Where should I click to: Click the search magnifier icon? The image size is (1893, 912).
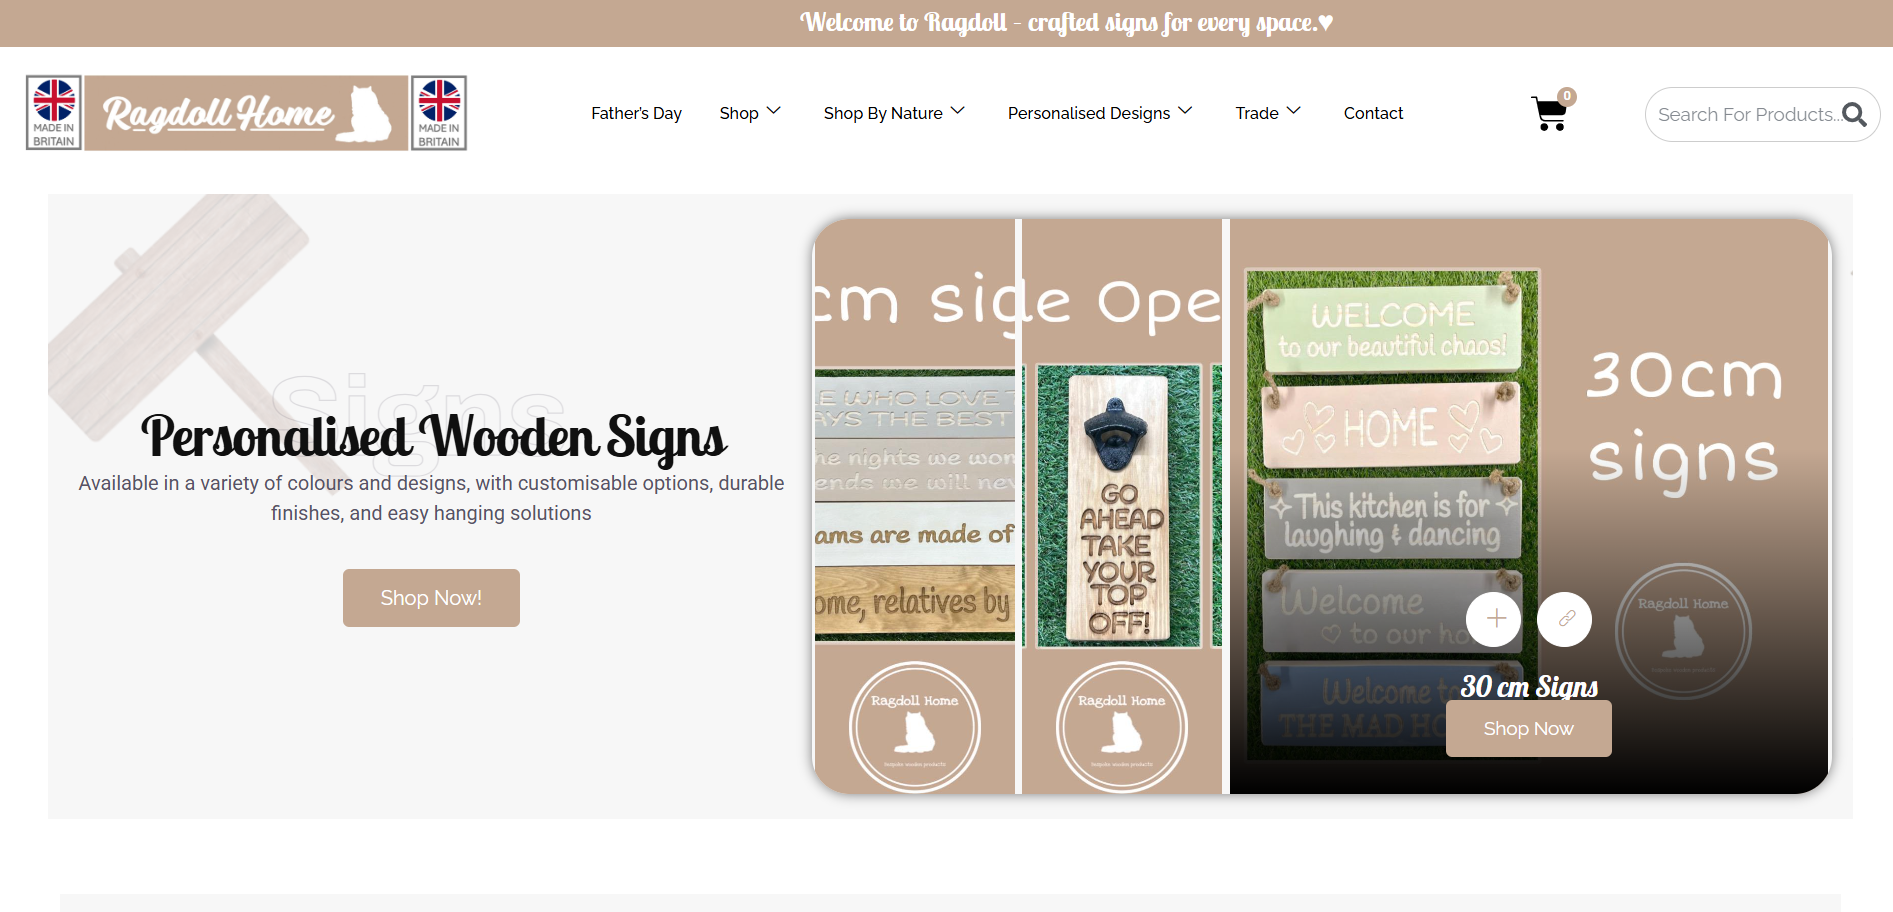[x=1854, y=115]
